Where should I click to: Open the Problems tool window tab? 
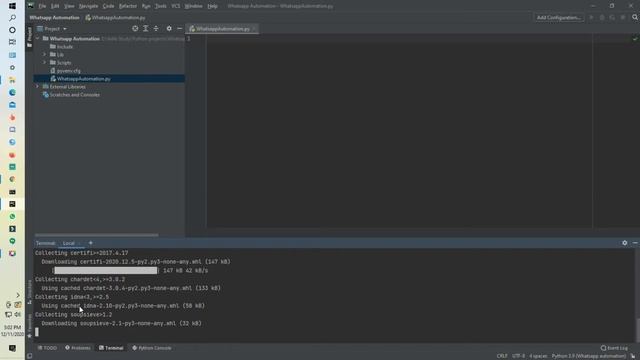(78, 348)
